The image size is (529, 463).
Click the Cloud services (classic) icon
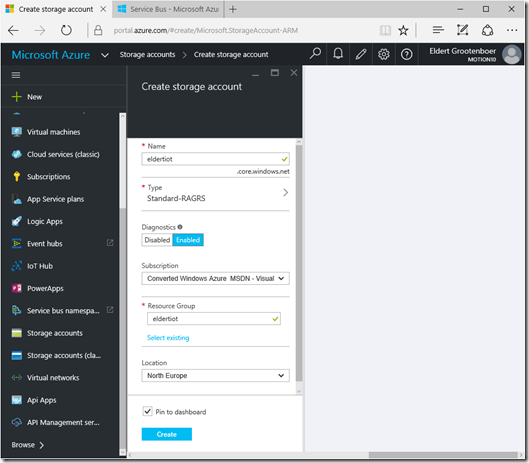pyautogui.click(x=17, y=154)
